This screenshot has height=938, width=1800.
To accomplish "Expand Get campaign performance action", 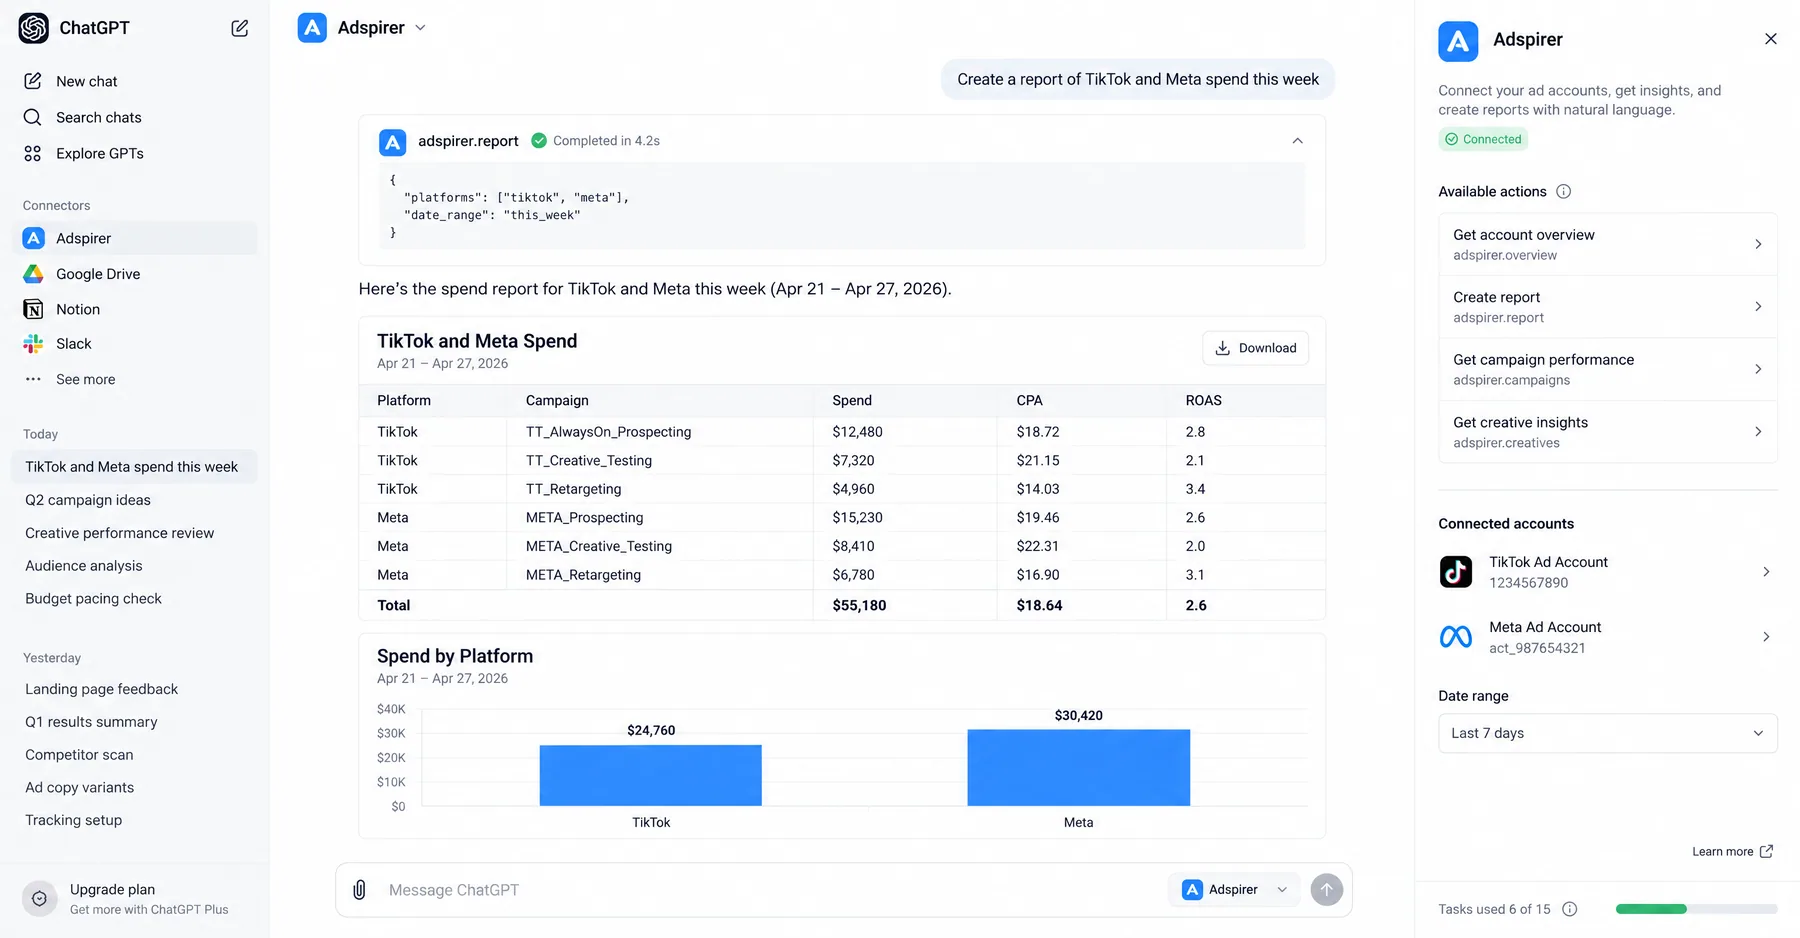I will coord(1607,369).
